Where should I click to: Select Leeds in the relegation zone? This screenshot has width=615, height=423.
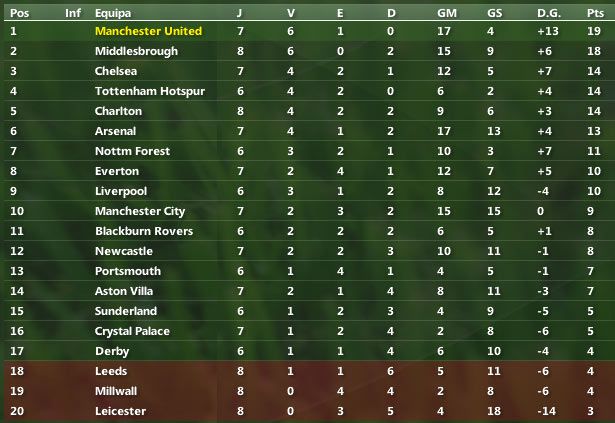111,371
